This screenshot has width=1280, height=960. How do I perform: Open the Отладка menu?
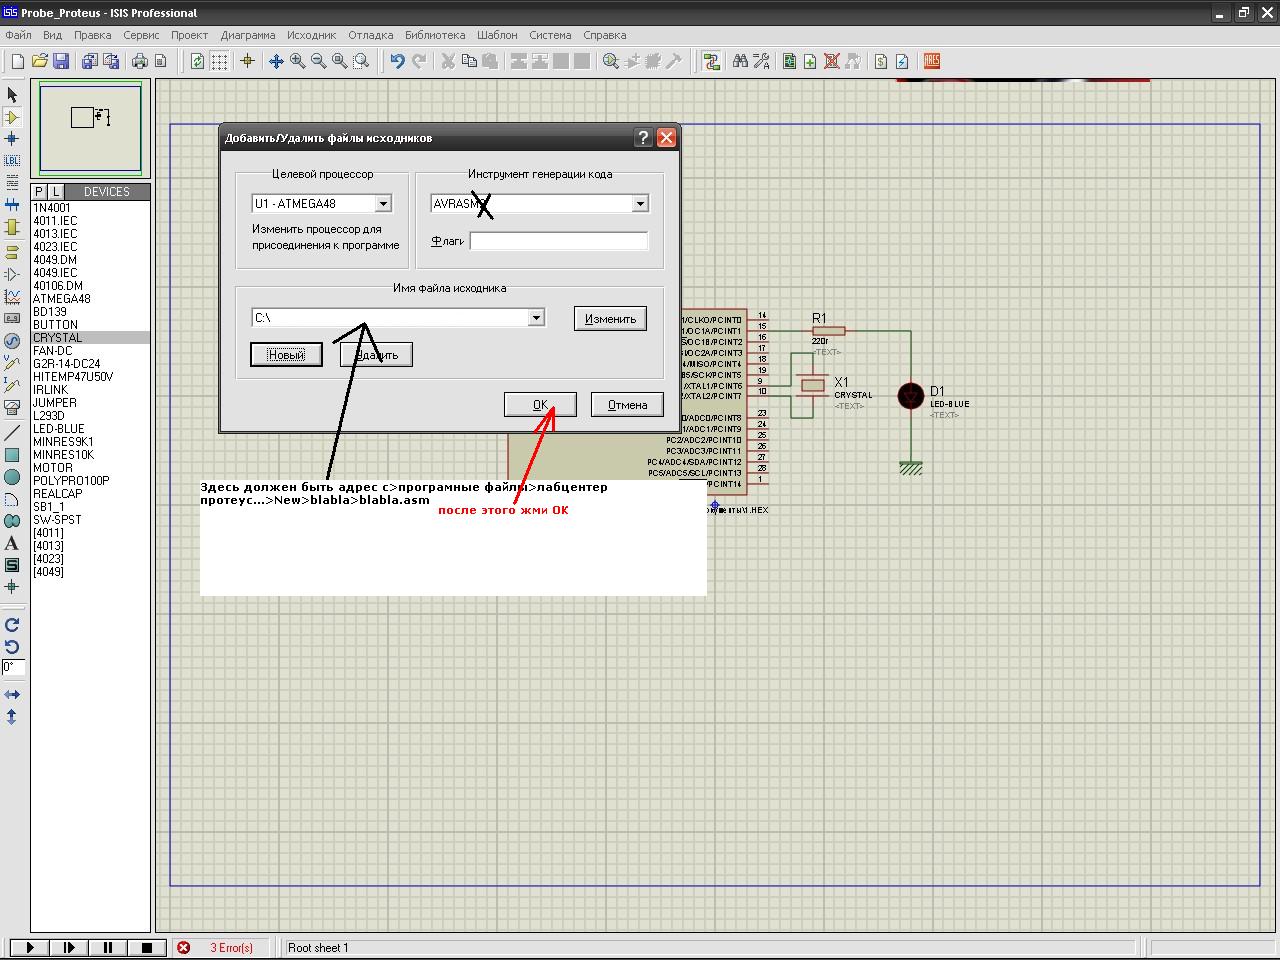pyautogui.click(x=370, y=35)
